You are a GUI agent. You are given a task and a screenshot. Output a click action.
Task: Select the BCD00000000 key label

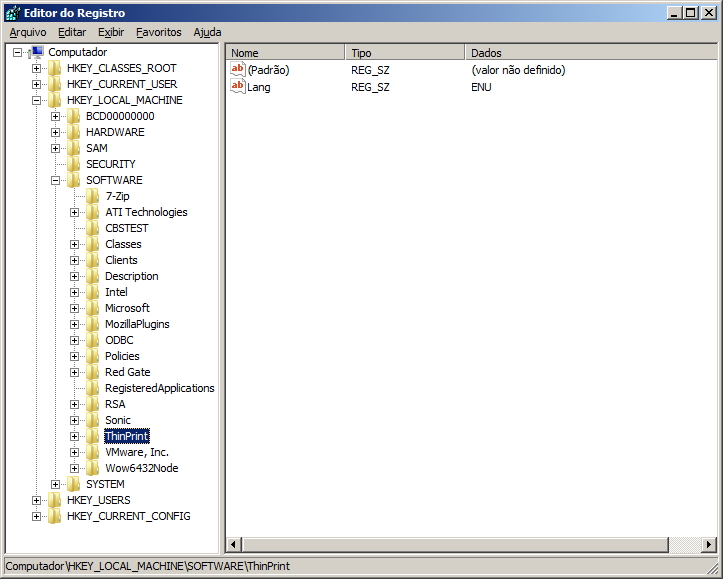coord(120,116)
